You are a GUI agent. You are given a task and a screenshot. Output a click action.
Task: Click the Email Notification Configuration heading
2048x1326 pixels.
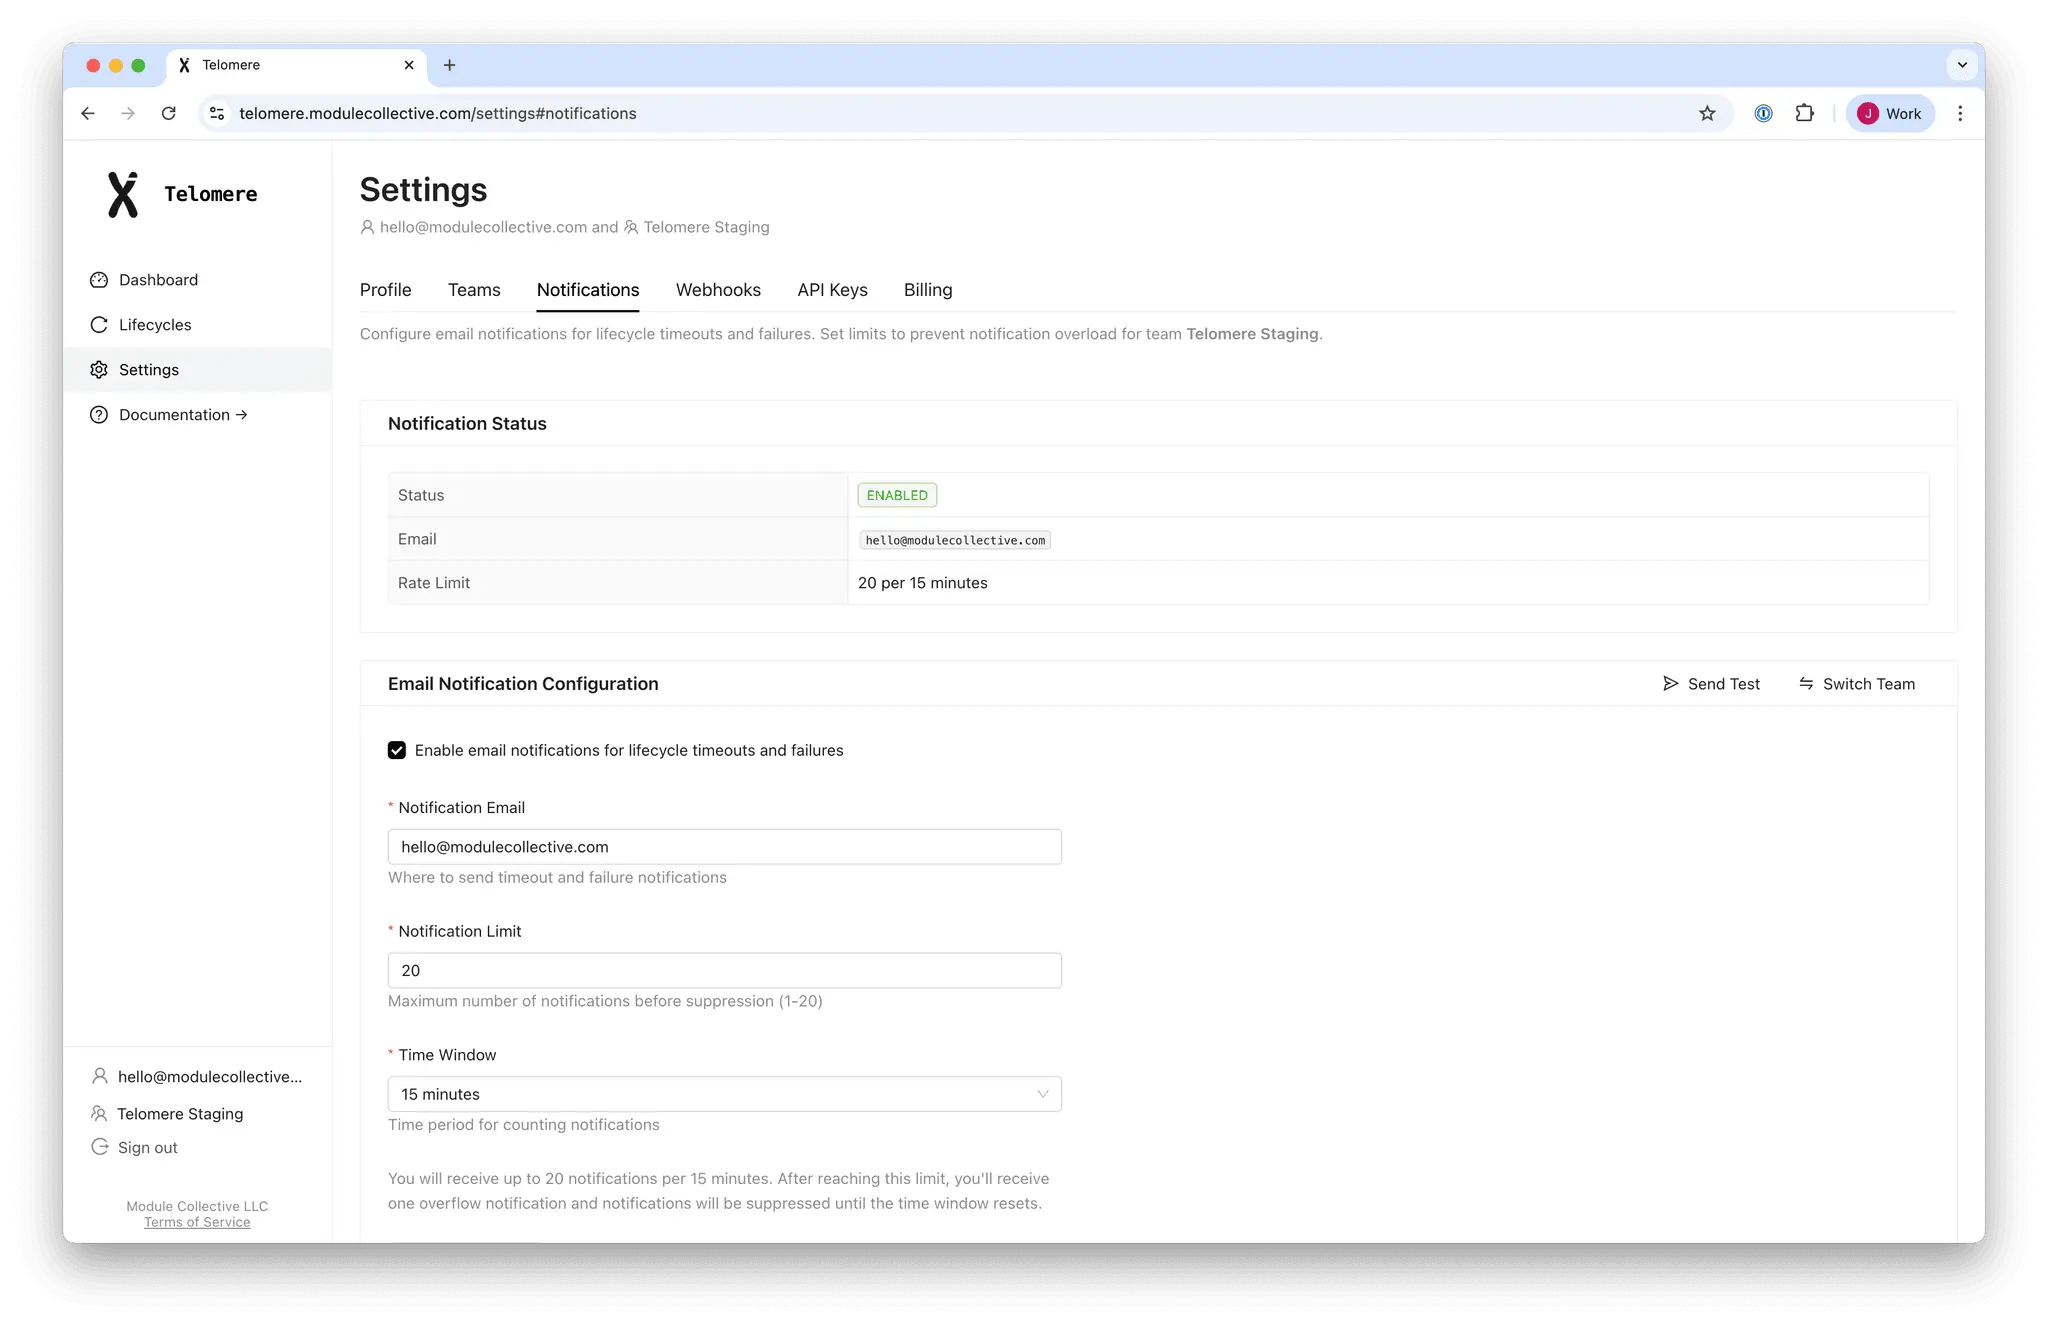click(523, 684)
